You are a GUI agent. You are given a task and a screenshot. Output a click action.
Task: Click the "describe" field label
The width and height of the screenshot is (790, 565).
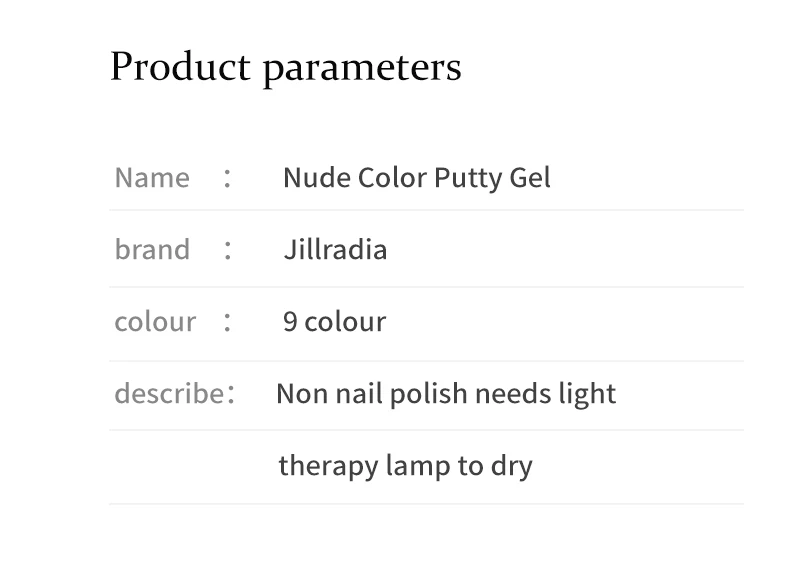coord(168,393)
